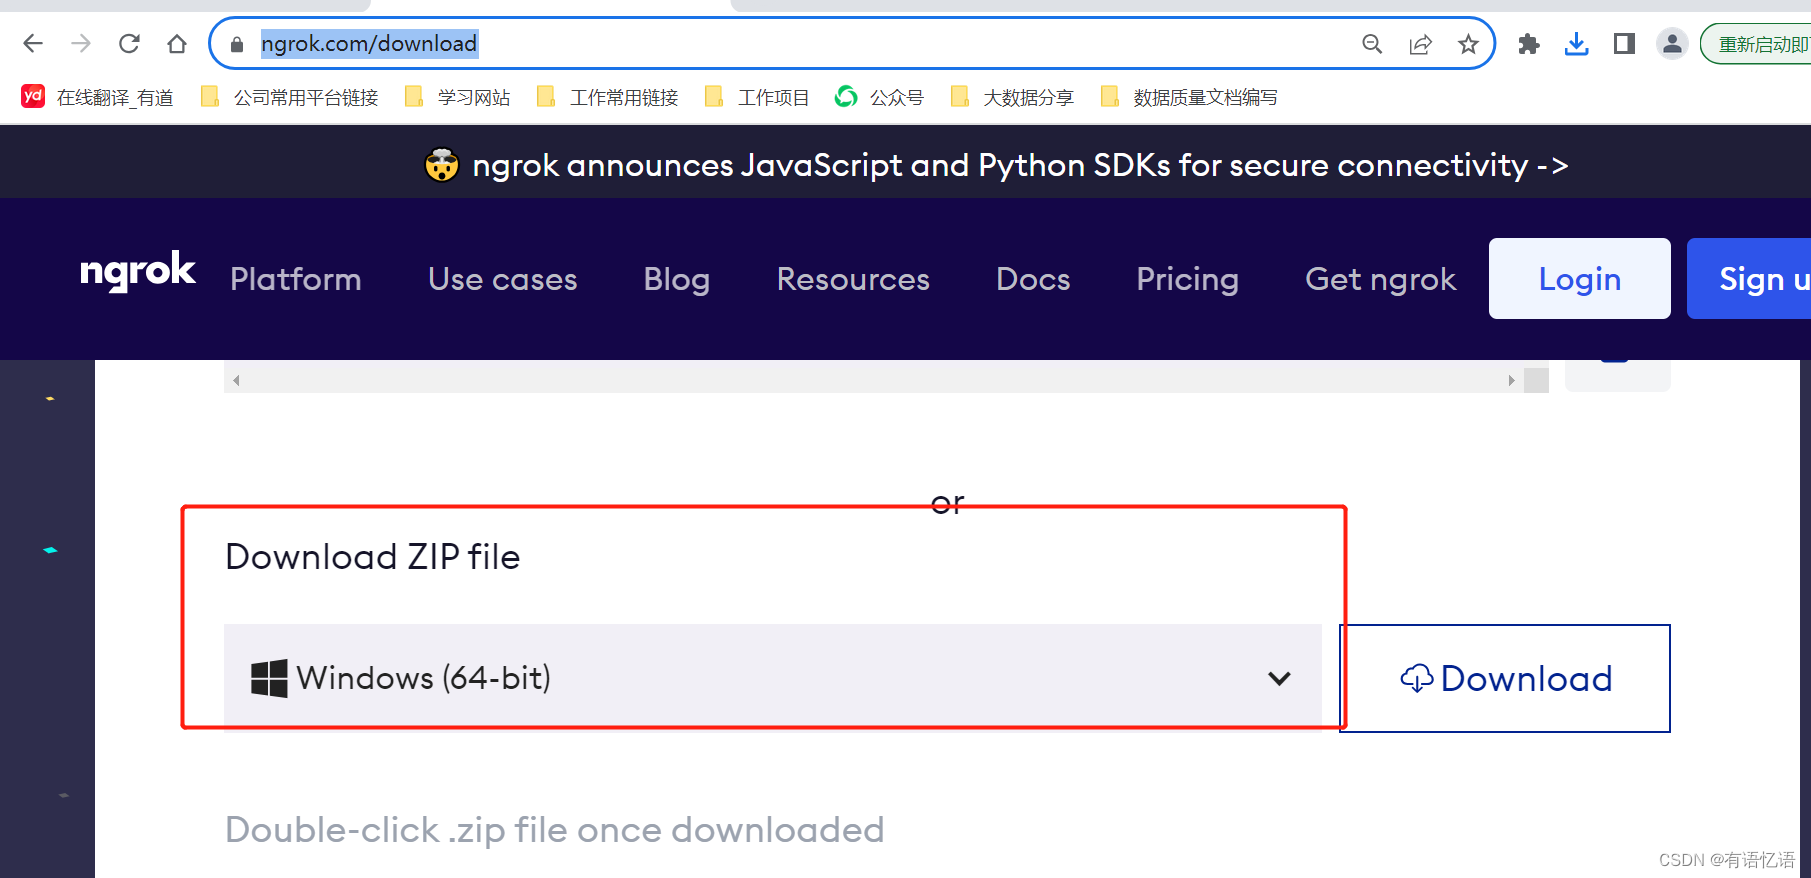Go to the Blog page

click(677, 279)
